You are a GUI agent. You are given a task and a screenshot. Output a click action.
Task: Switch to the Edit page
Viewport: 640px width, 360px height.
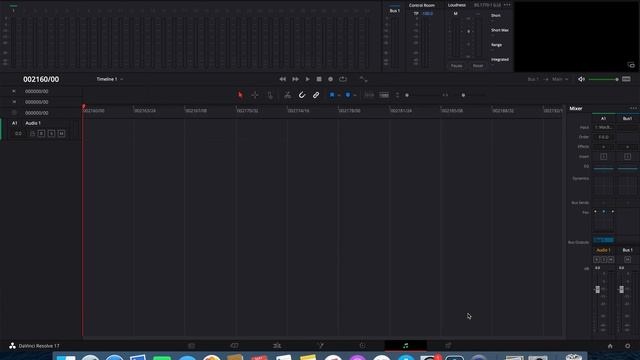point(277,346)
